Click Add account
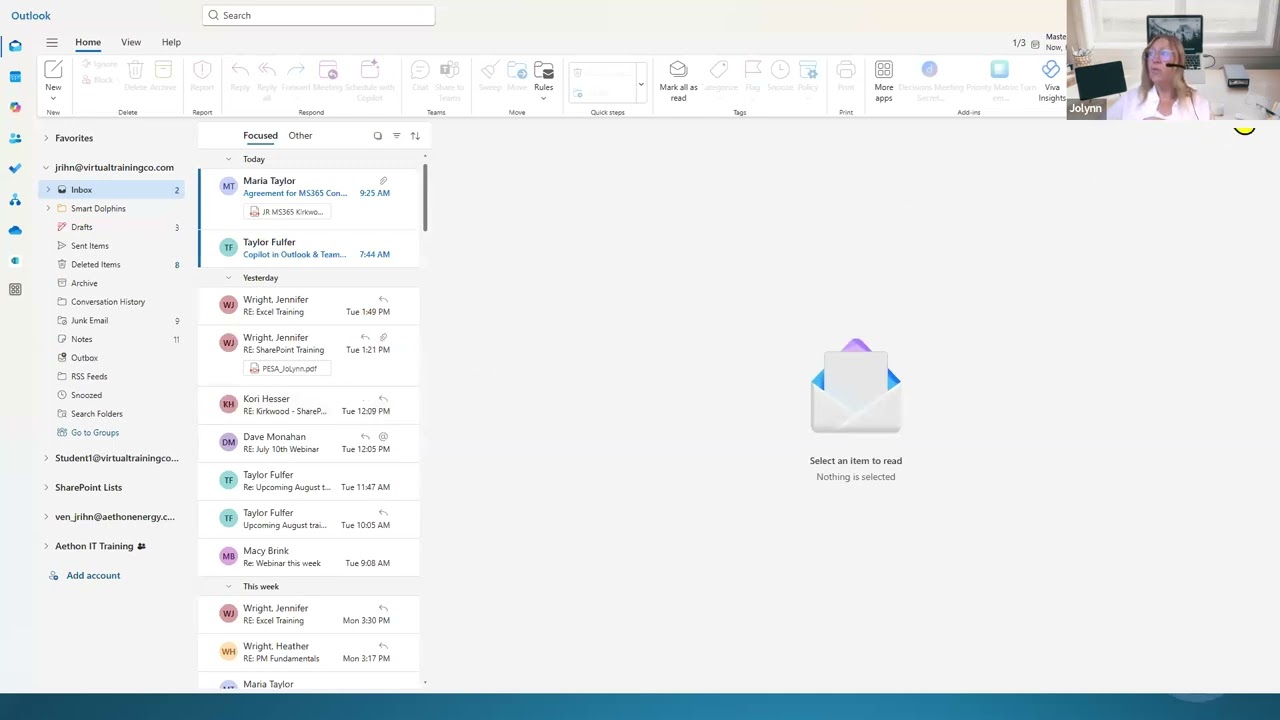1280x720 pixels. click(x=93, y=576)
